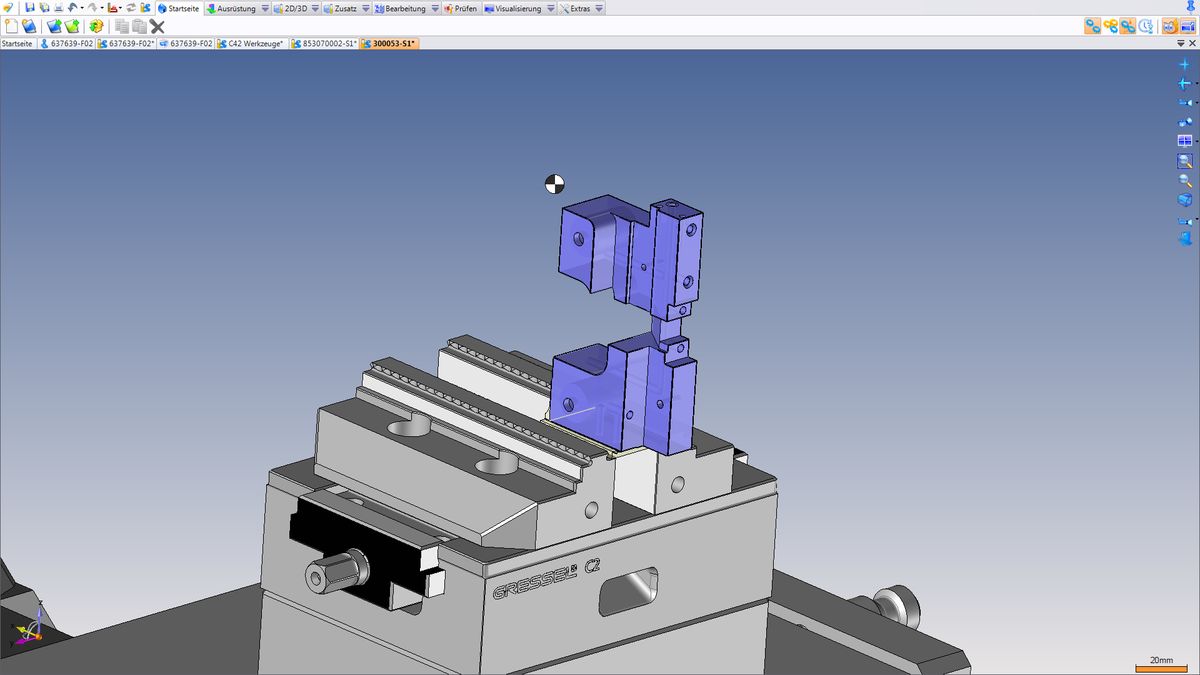
Task: Click the Print icon in the quick access bar
Action: (58, 8)
